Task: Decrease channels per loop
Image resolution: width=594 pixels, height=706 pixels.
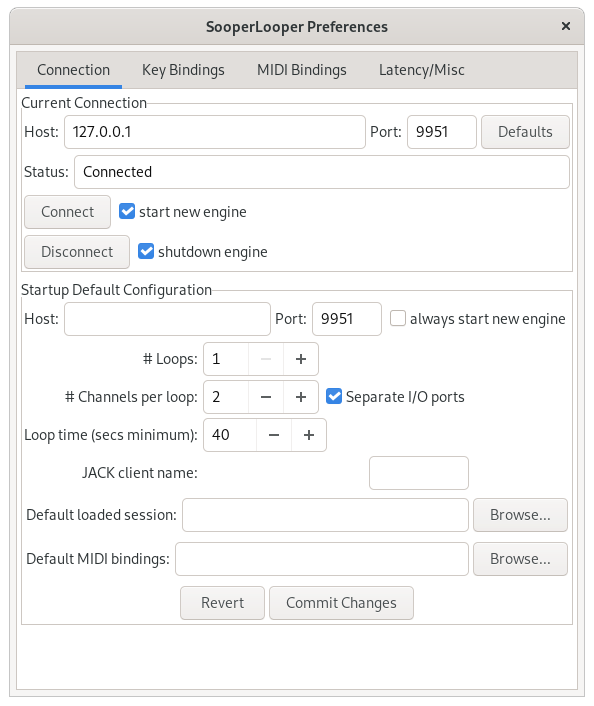Action: pos(266,397)
